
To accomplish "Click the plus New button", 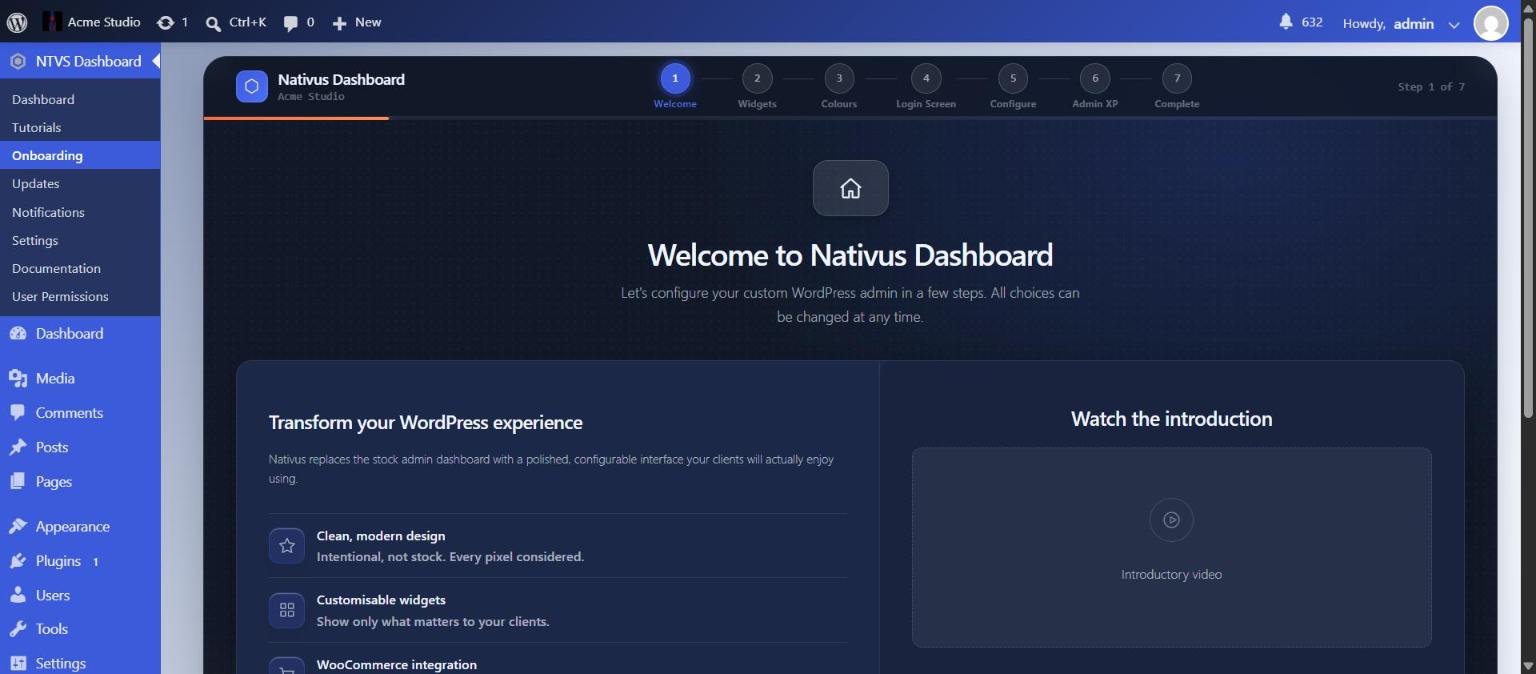I will tap(357, 22).
